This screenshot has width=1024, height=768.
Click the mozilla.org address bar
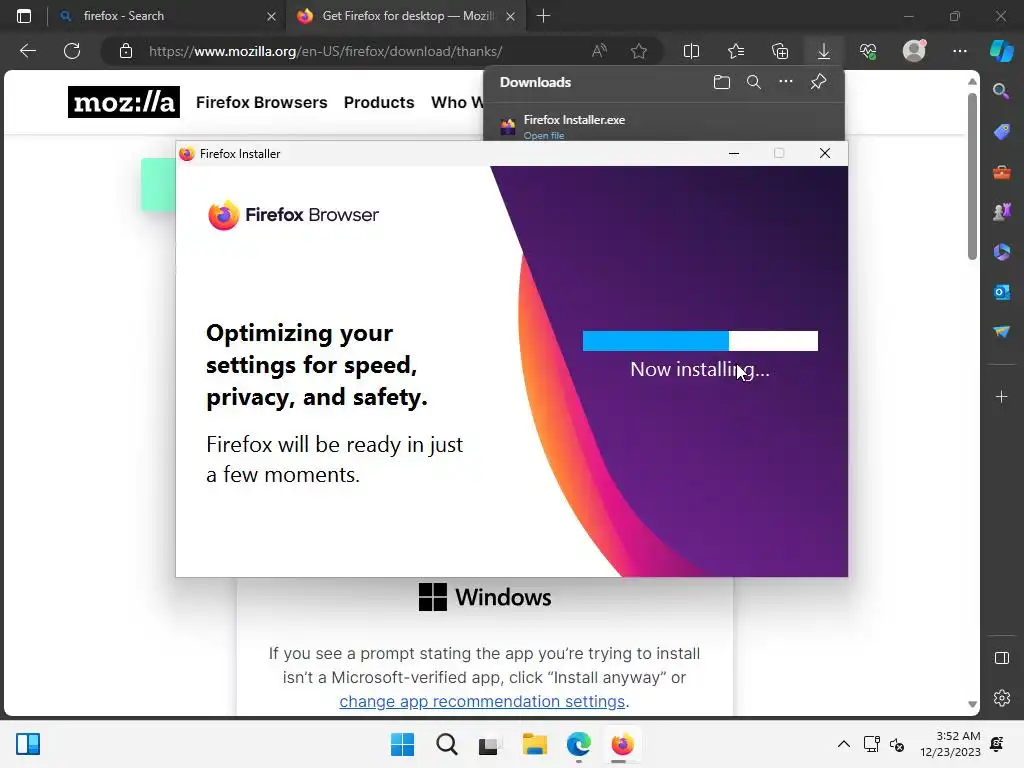pyautogui.click(x=325, y=51)
